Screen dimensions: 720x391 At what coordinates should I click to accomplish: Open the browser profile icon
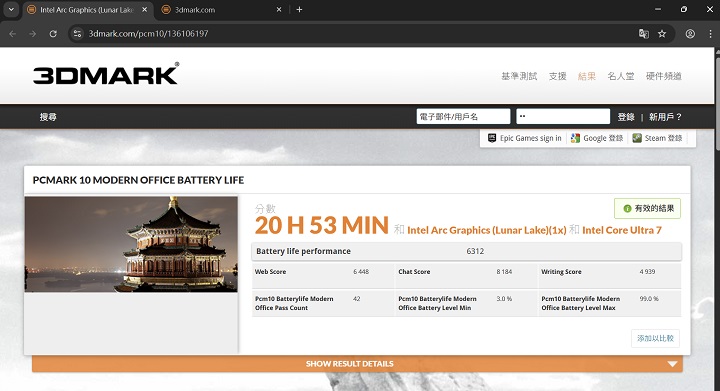click(690, 34)
